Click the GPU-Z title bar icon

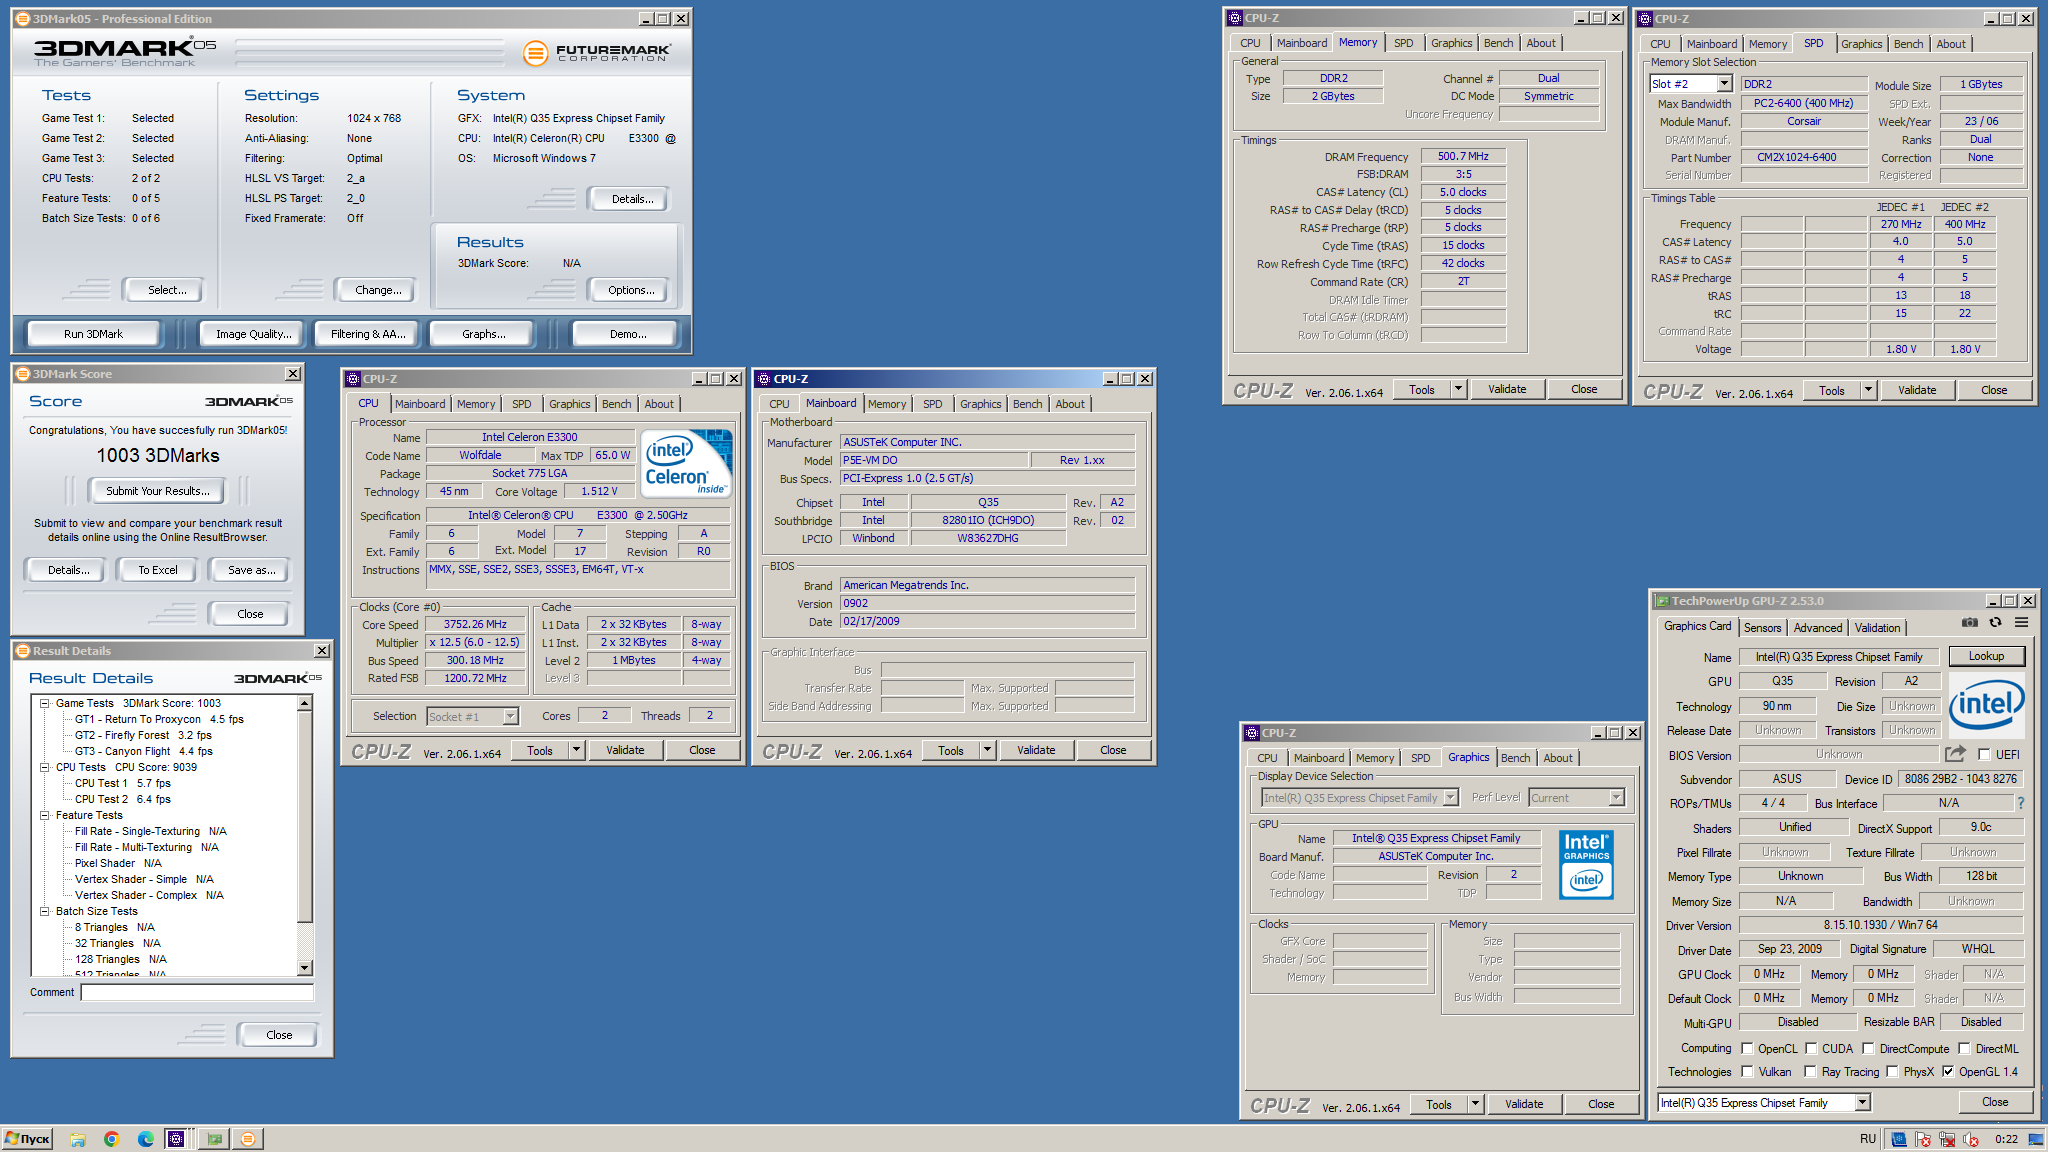pyautogui.click(x=1662, y=601)
